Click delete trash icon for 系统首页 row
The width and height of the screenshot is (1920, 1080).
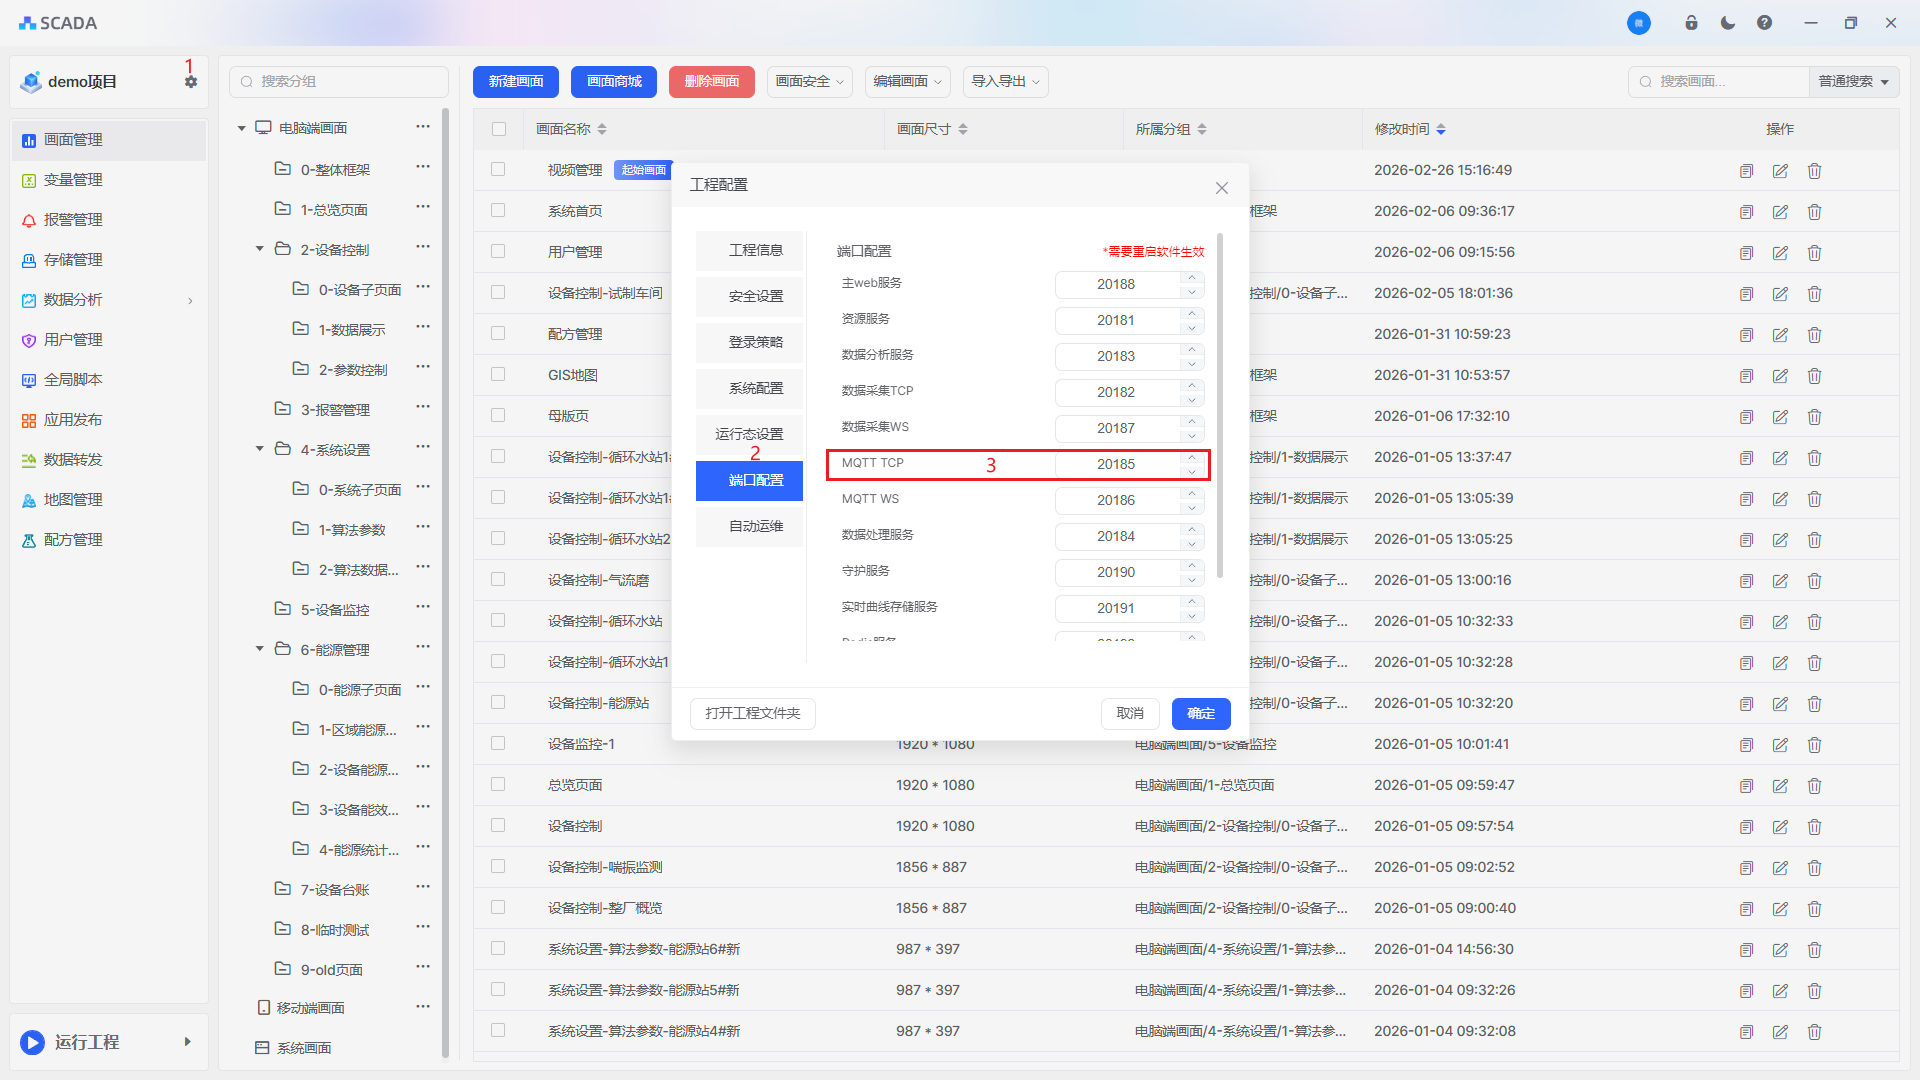1814,212
